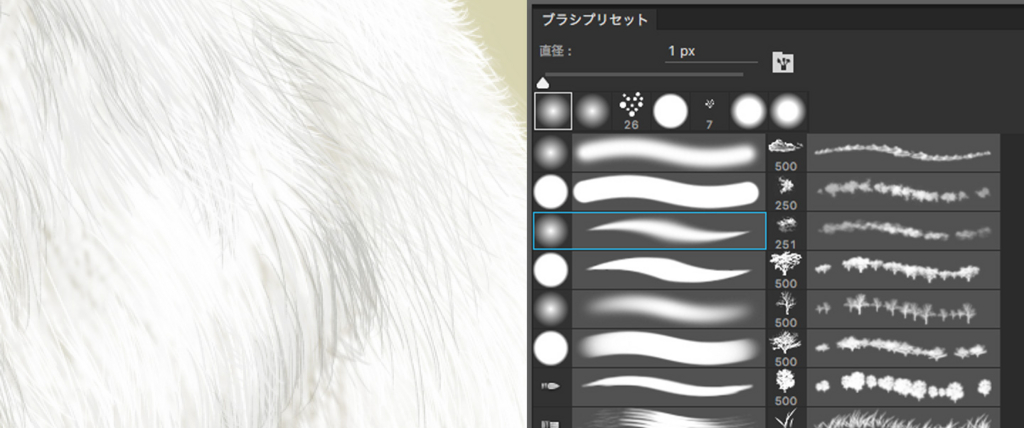Image resolution: width=1024 pixels, height=428 pixels.
Task: Choose the hard round tapered stroke preset
Action: tap(650, 270)
